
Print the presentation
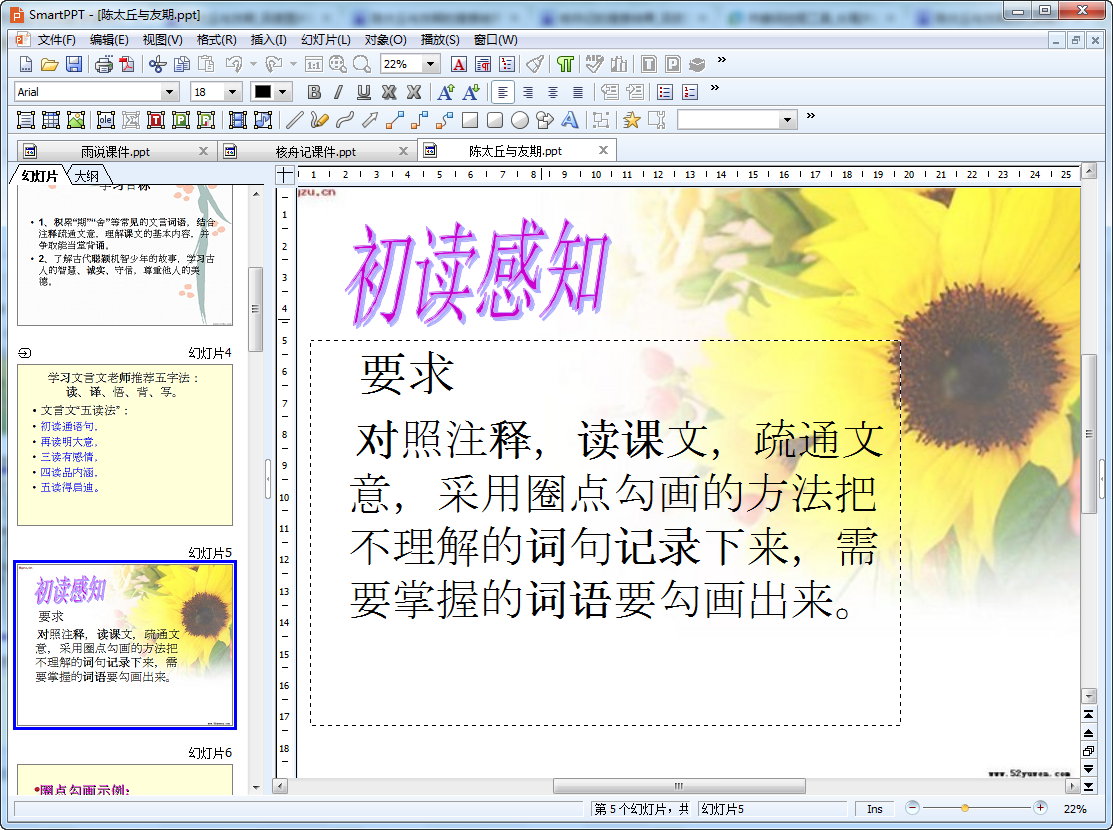coord(104,65)
